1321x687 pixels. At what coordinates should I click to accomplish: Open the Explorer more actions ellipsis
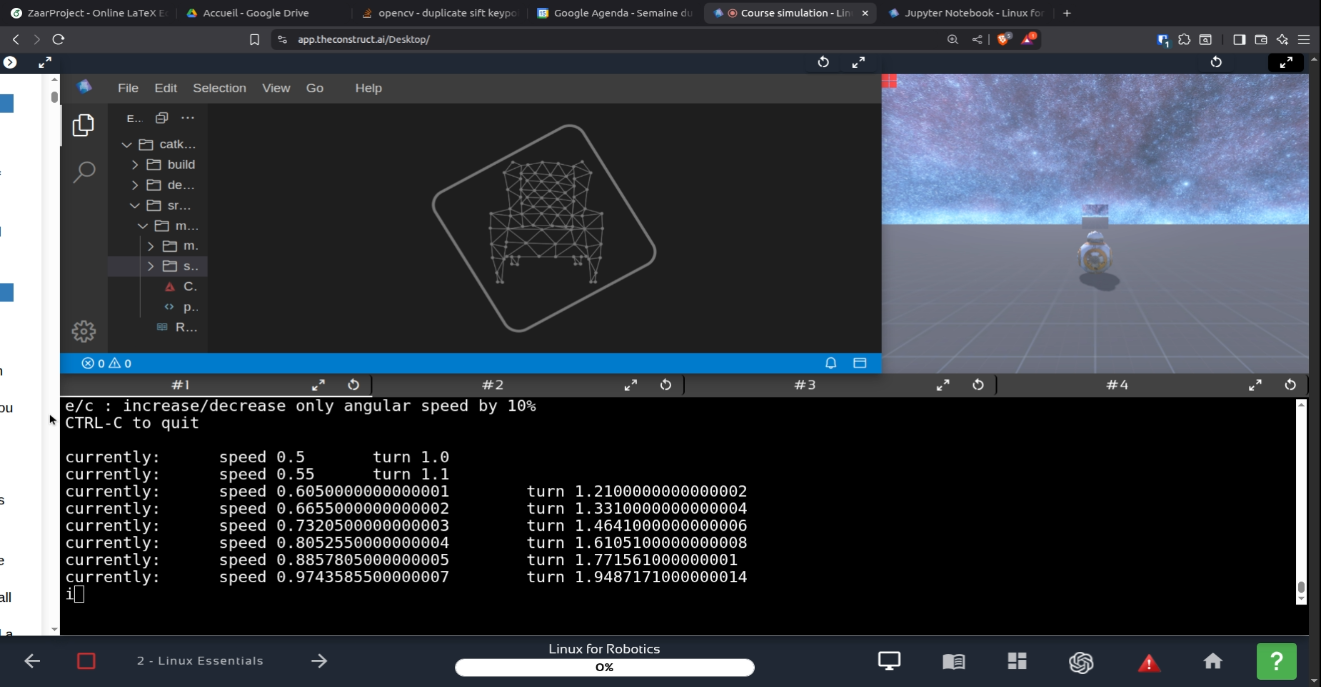(187, 118)
